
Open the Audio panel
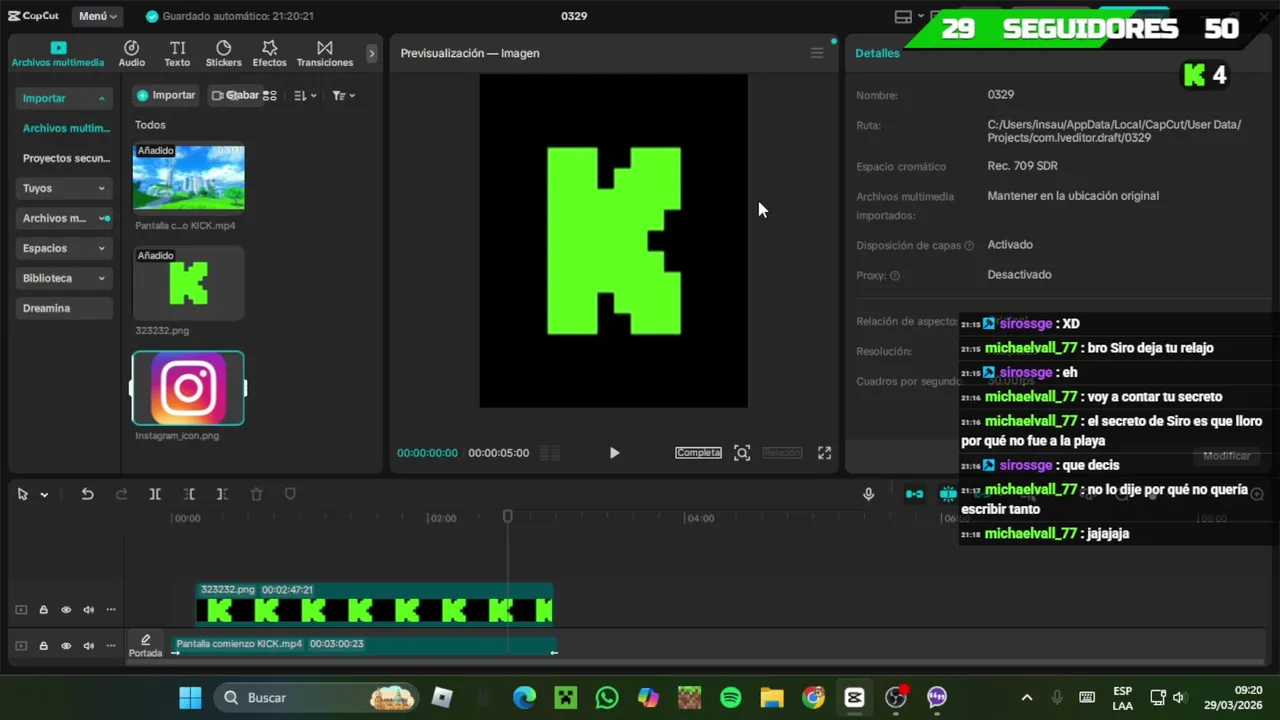point(131,54)
